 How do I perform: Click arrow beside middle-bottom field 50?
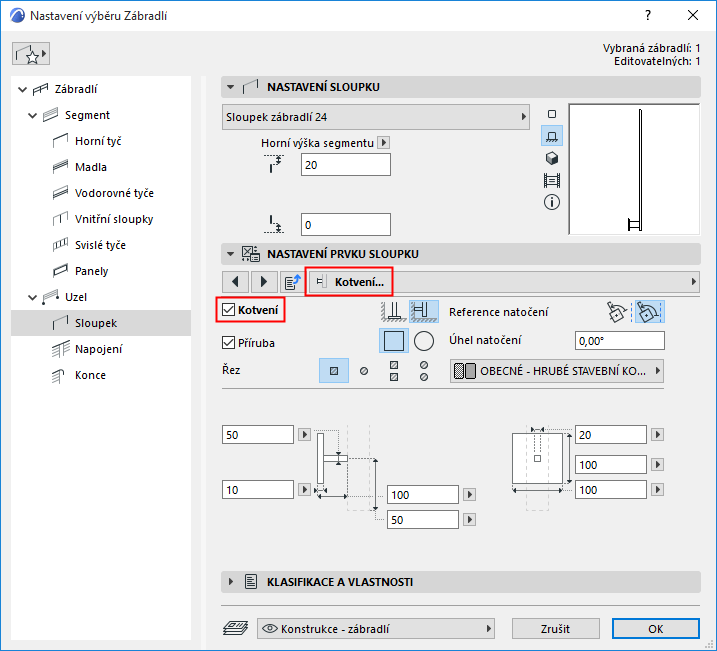point(469,519)
